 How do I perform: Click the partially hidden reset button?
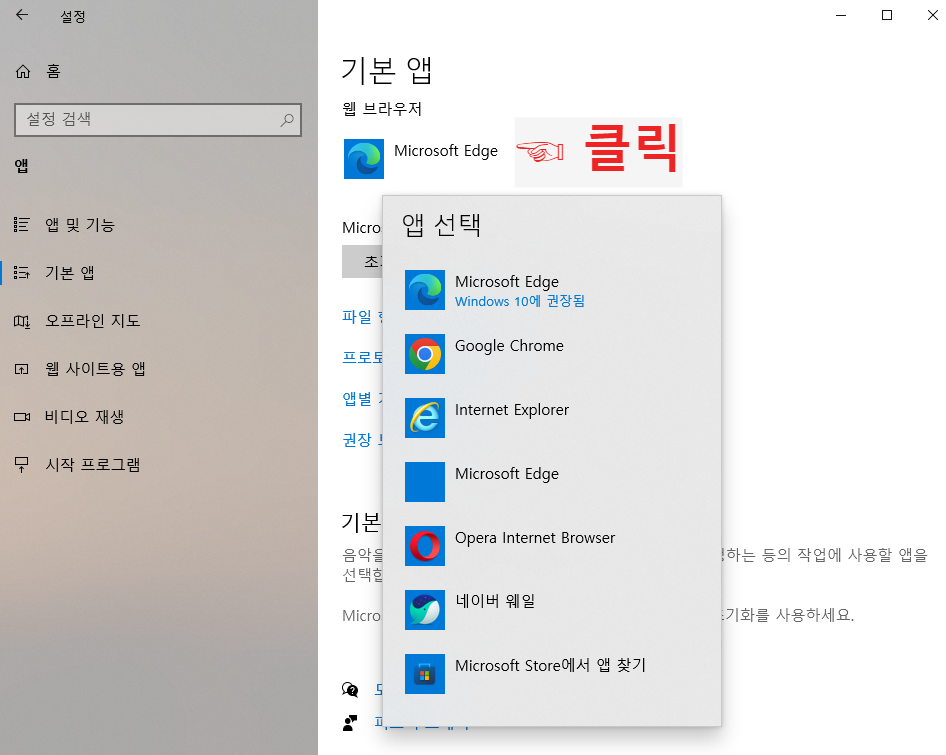tap(362, 261)
